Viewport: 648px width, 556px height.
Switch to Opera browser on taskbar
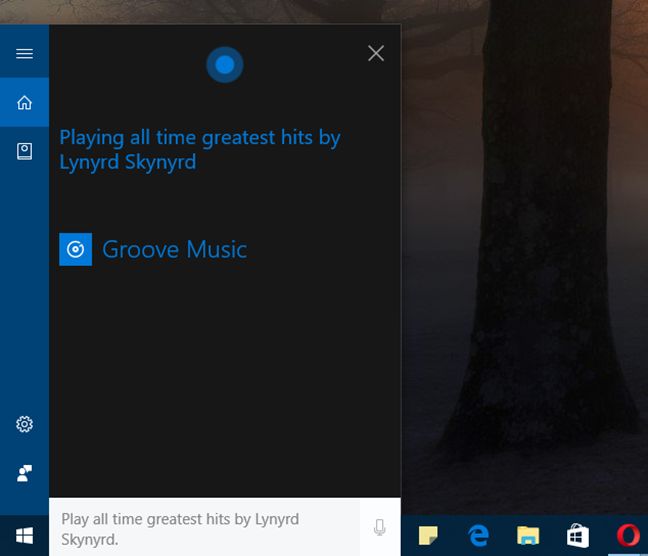(x=628, y=535)
